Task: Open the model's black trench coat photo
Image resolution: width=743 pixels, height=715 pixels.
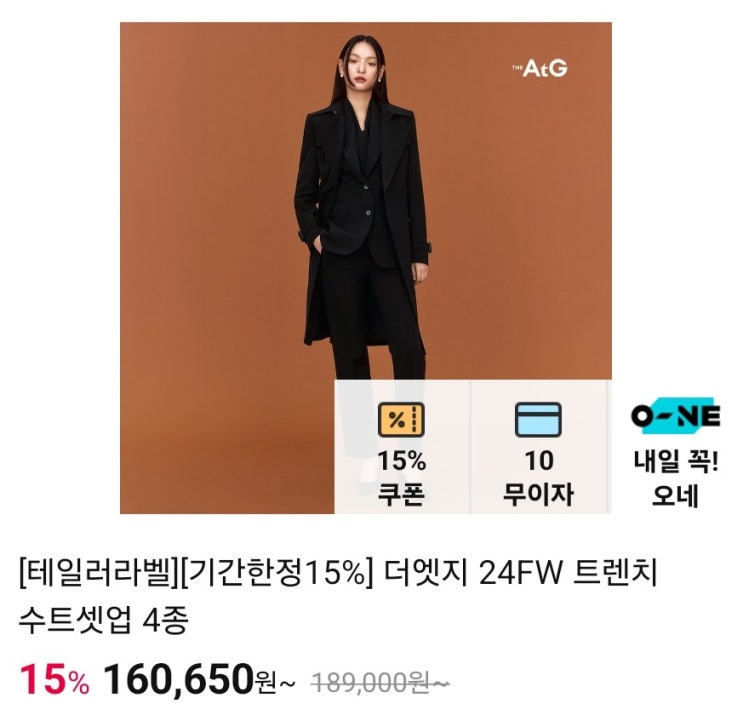Action: [366, 268]
